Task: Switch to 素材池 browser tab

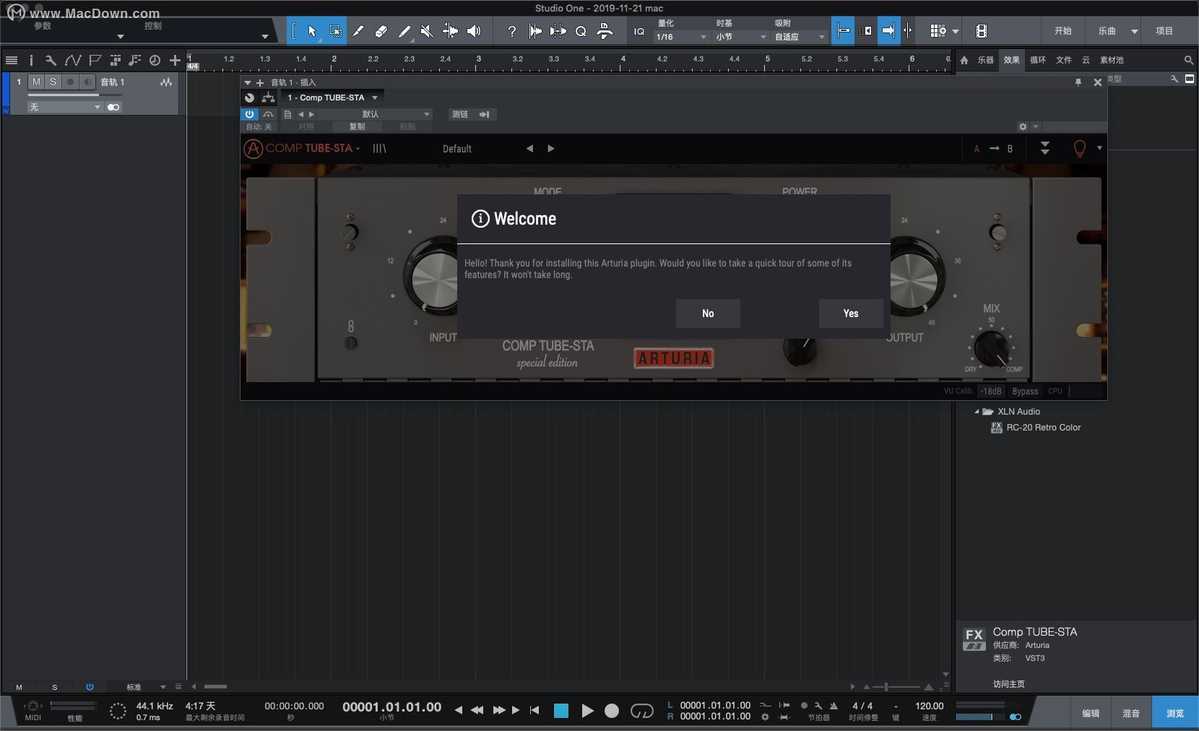Action: click(1112, 60)
